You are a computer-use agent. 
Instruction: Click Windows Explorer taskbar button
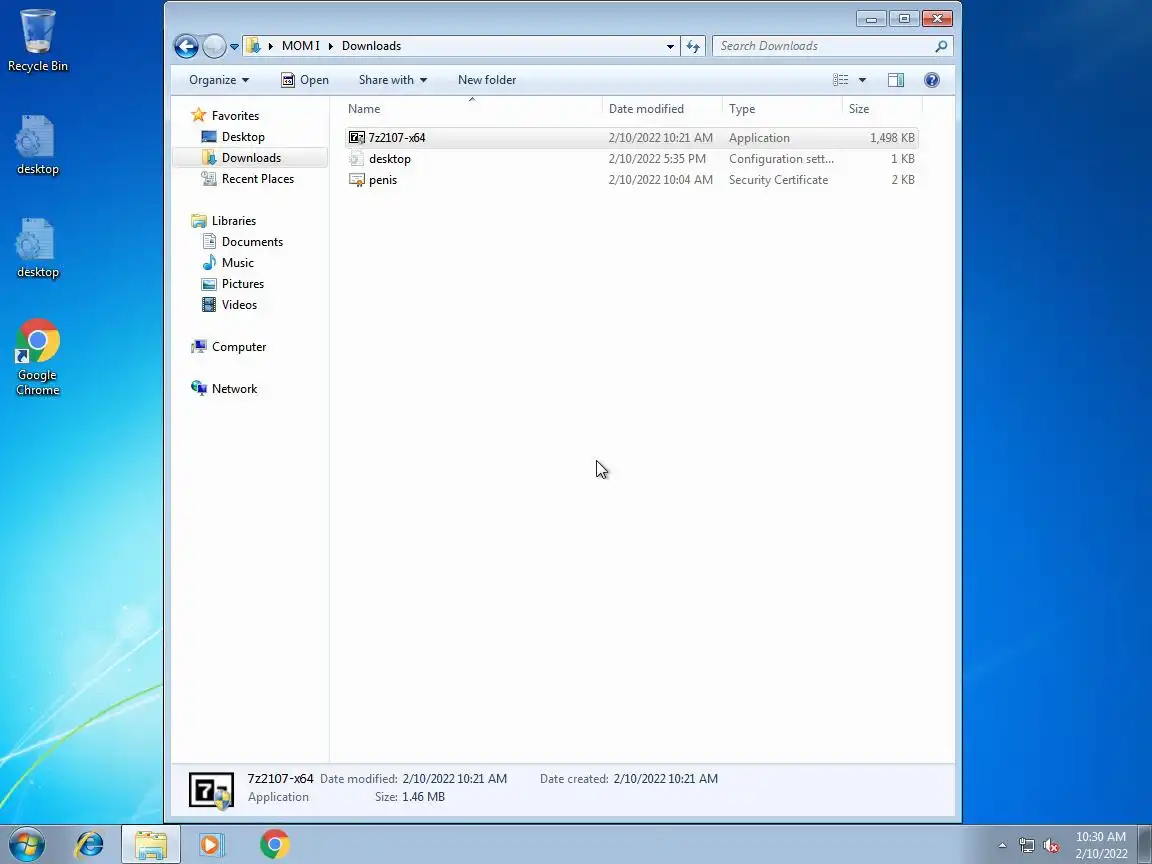click(151, 845)
